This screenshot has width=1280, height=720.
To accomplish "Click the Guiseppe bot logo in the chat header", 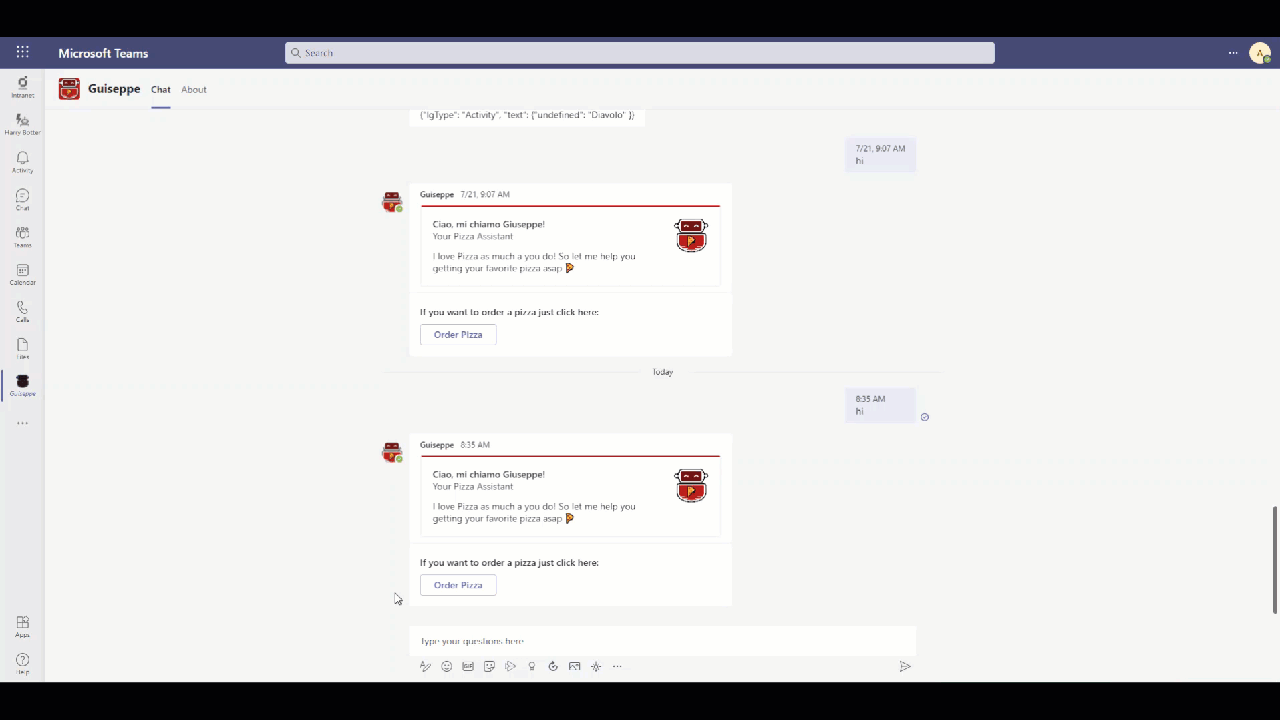I will coord(69,89).
